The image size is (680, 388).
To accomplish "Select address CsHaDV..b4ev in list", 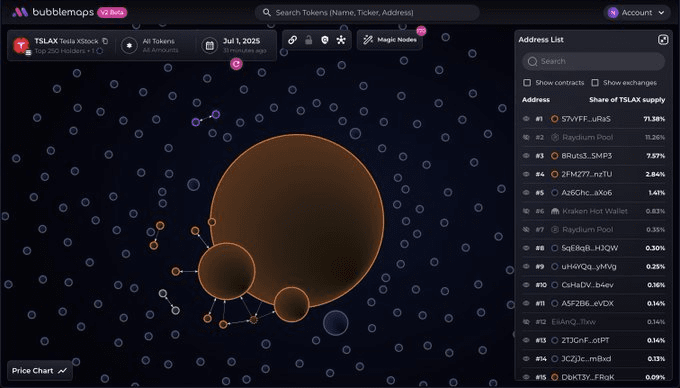I will coord(588,285).
